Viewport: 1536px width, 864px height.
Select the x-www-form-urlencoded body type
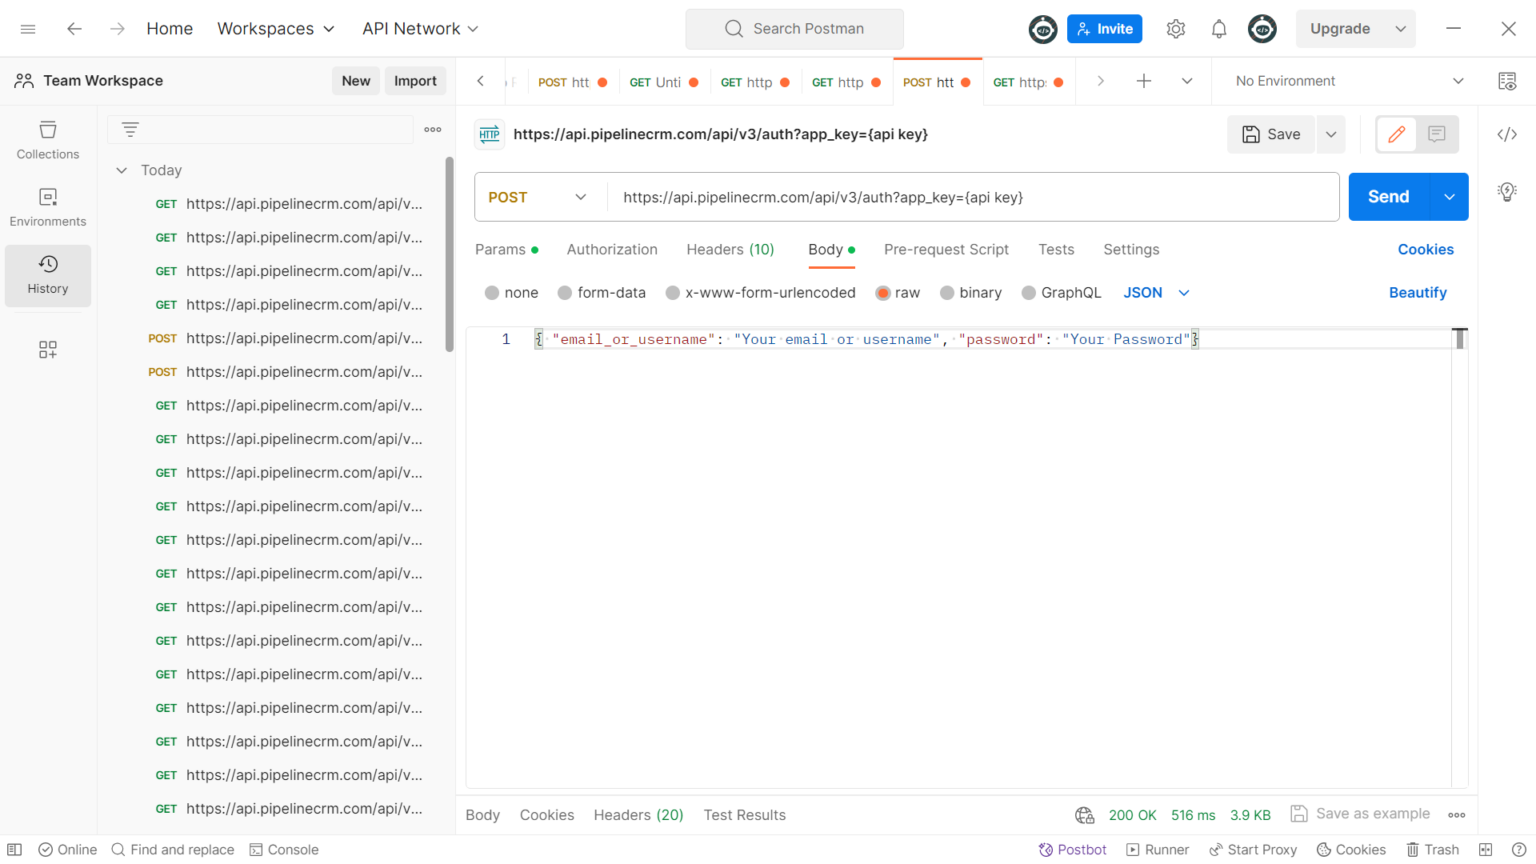pos(760,293)
